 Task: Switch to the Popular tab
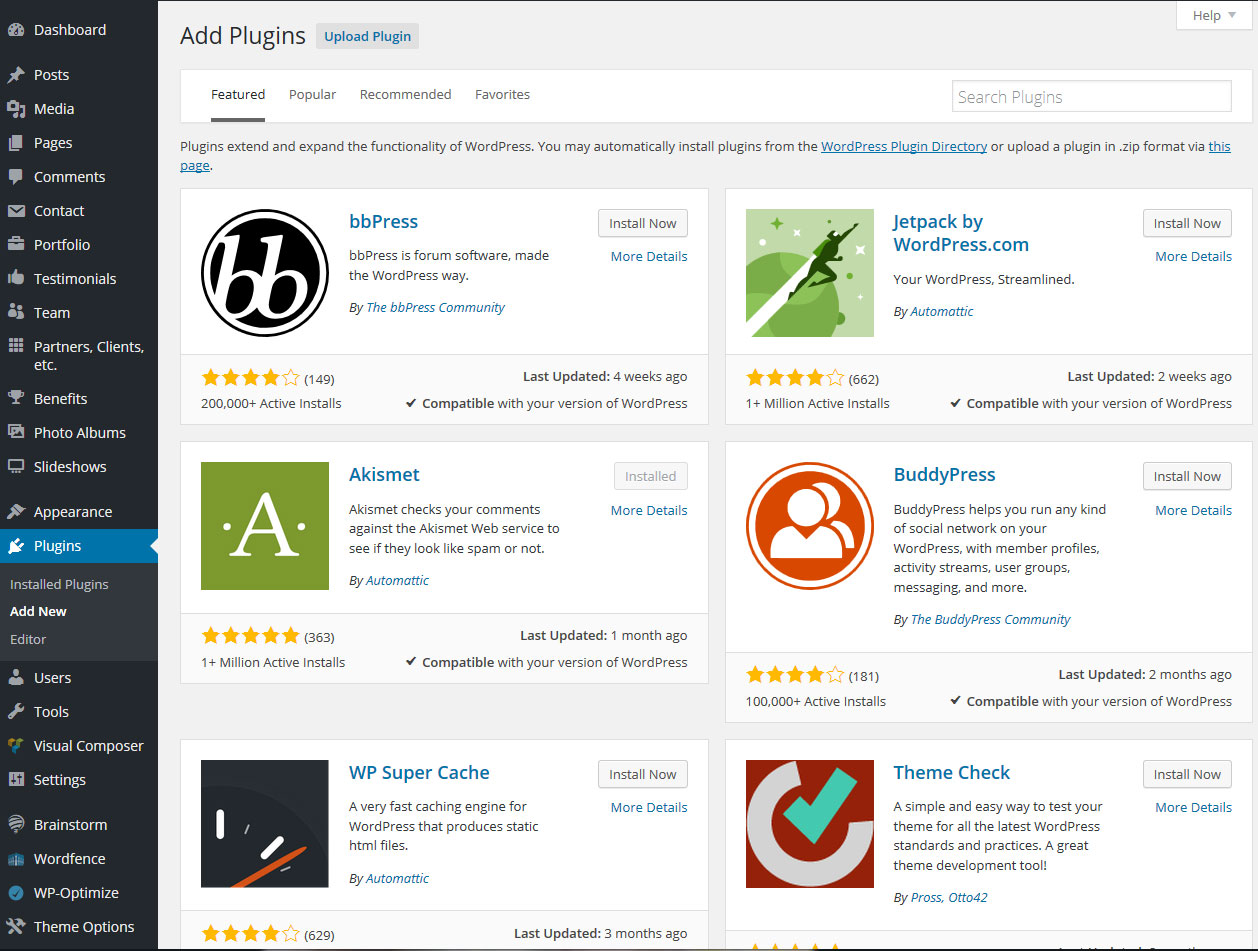point(312,94)
